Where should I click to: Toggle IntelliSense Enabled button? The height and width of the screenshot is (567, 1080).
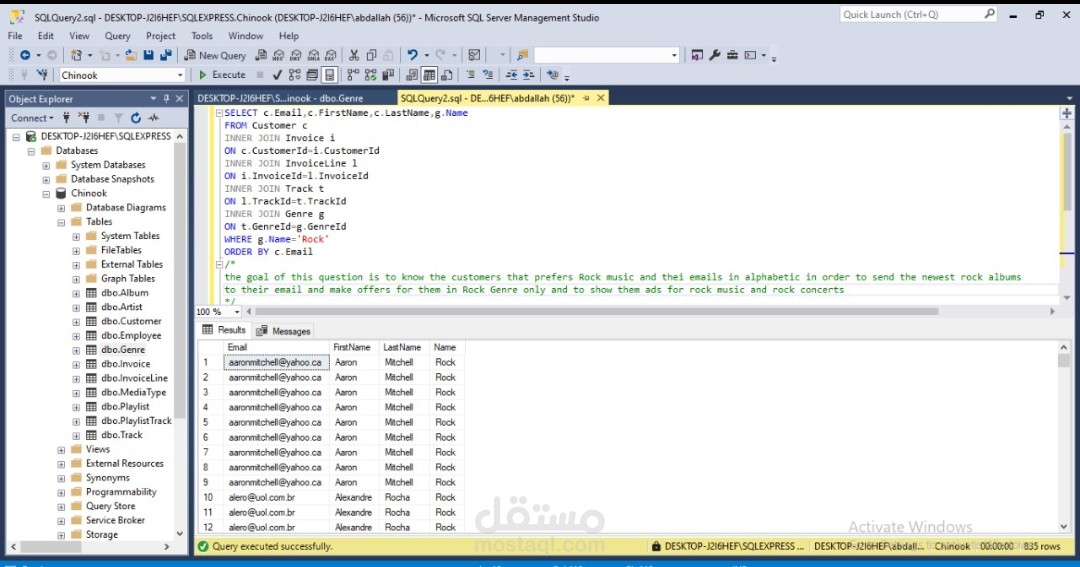pyautogui.click(x=329, y=75)
